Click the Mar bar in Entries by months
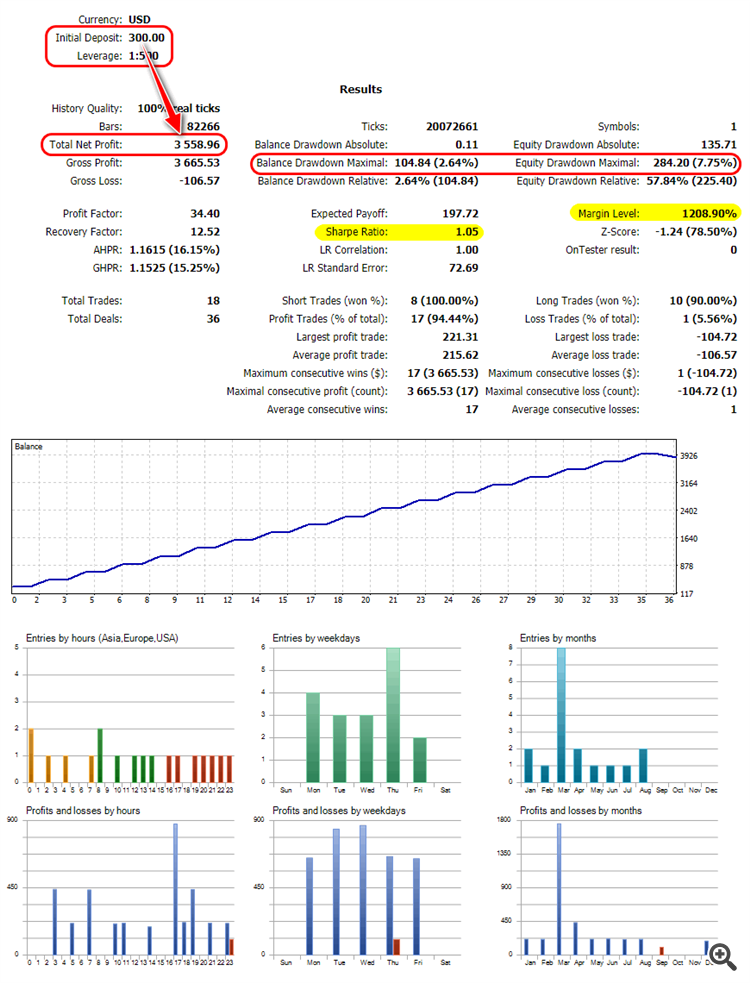This screenshot has height=983, width=750. [561, 715]
